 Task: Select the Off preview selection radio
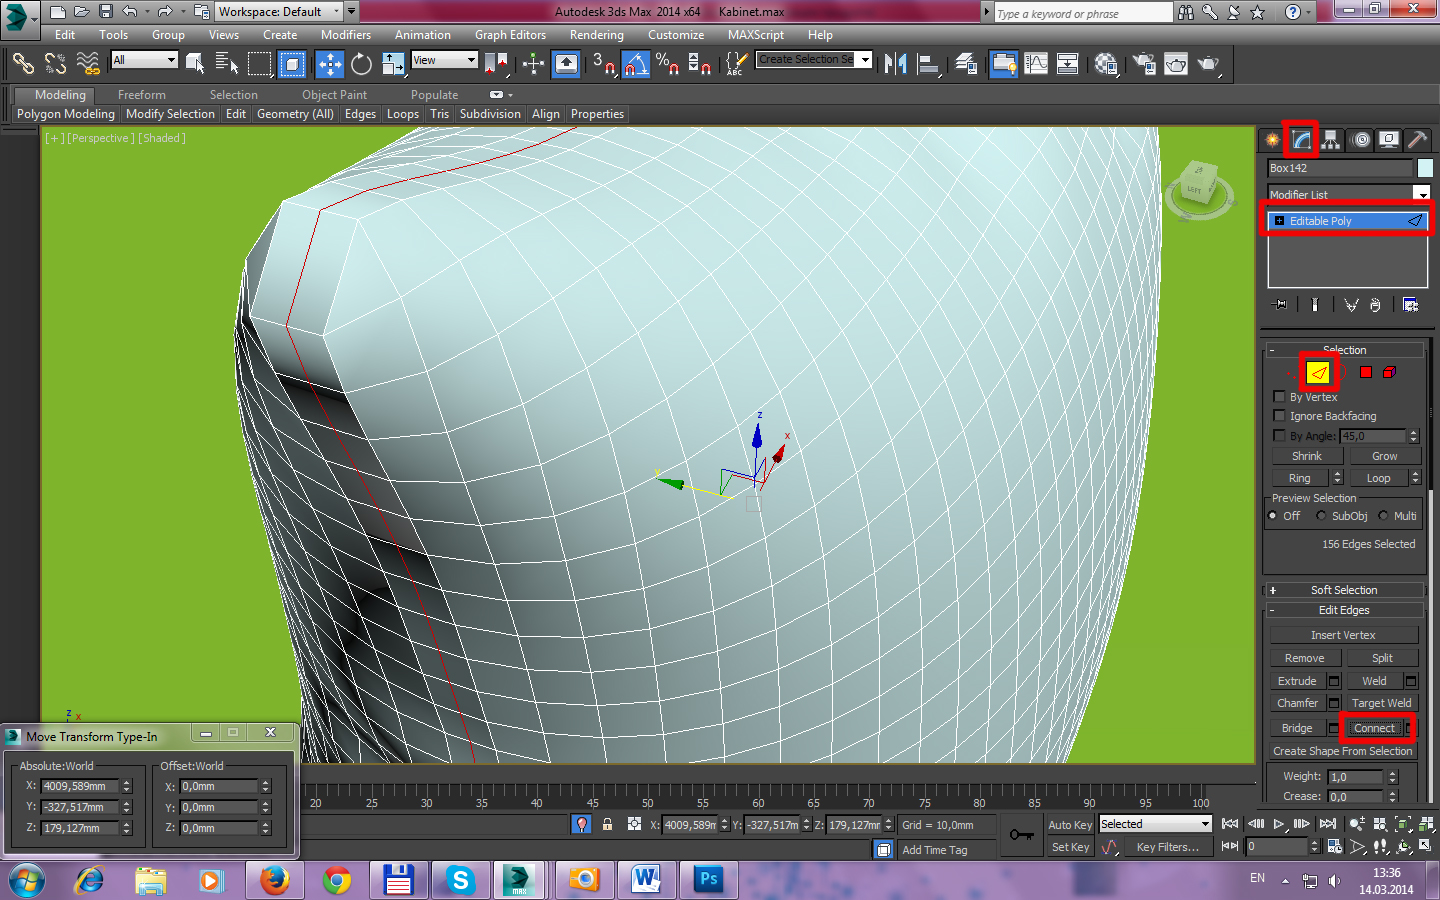tap(1273, 516)
